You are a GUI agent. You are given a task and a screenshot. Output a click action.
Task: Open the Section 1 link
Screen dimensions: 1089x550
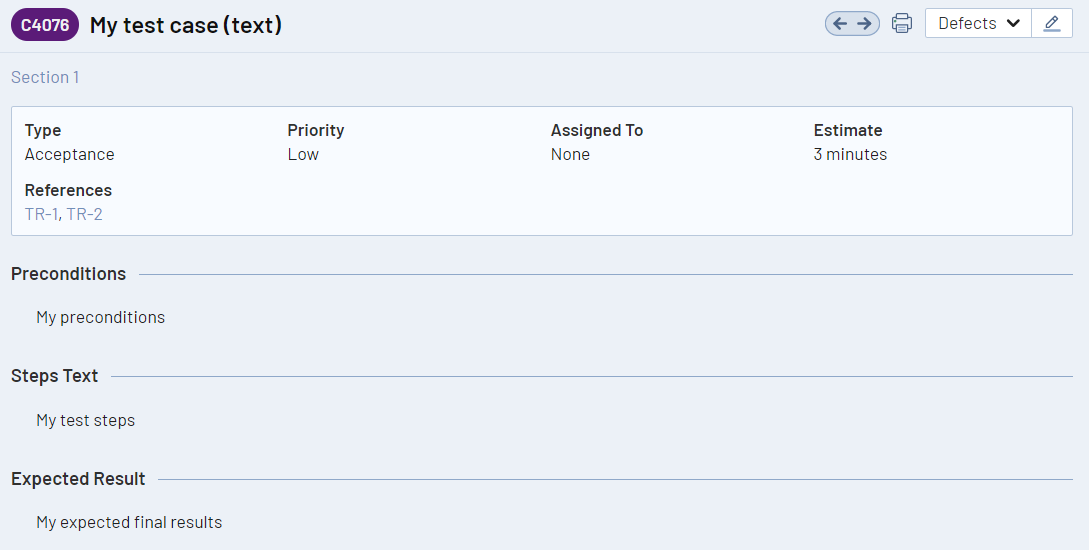coord(45,77)
